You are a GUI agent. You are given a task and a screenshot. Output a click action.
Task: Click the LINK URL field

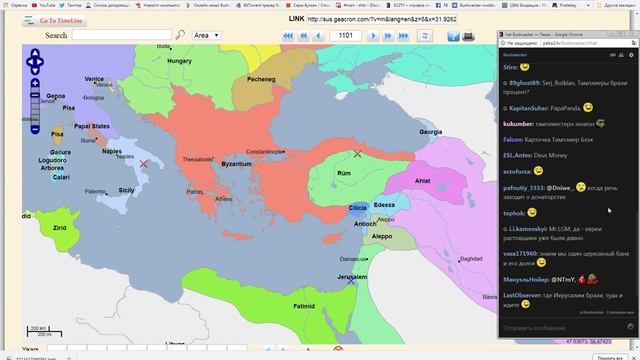tap(382, 19)
